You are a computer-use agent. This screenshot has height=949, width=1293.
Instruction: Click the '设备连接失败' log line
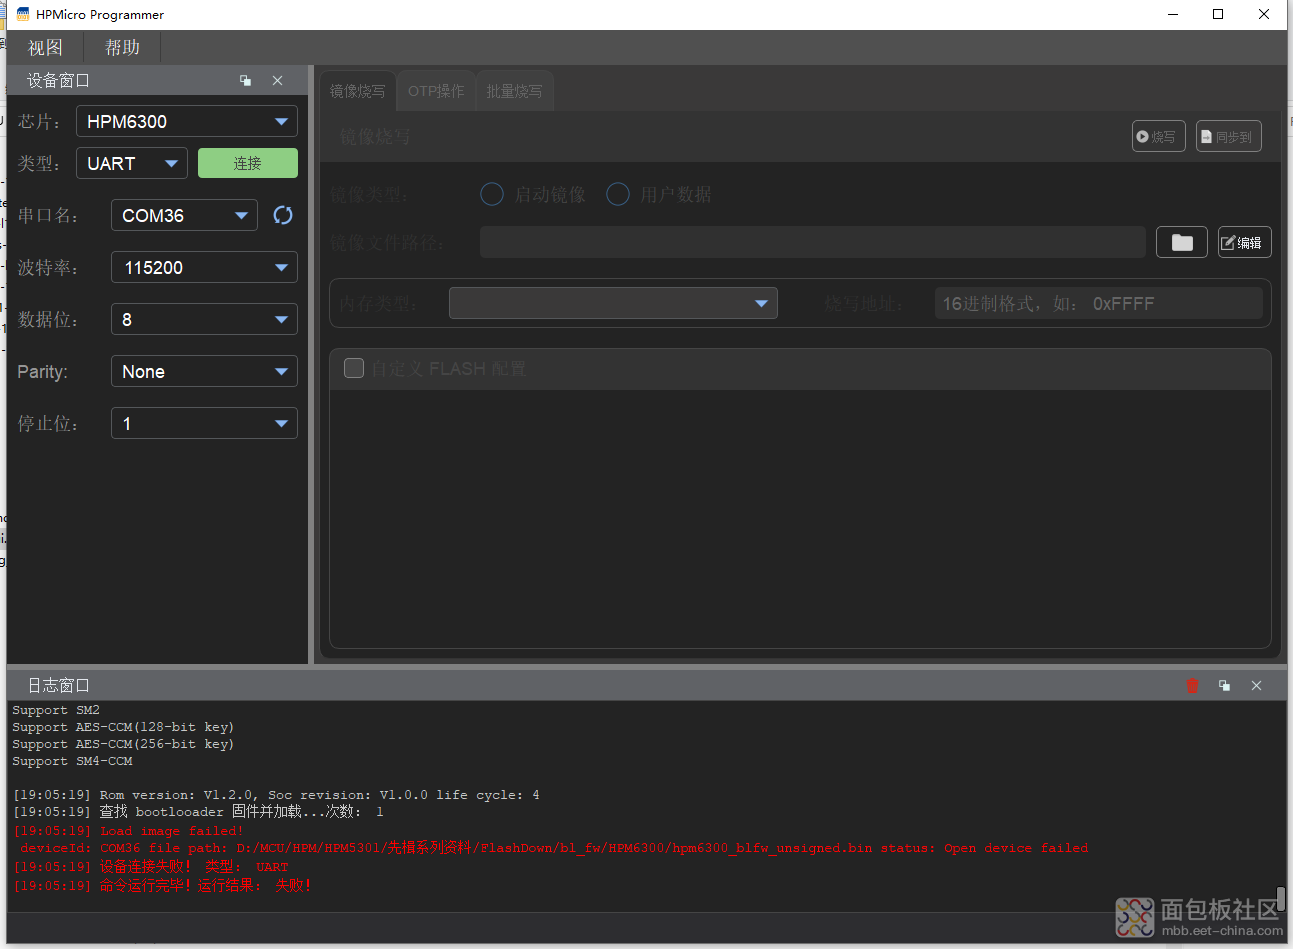(151, 867)
